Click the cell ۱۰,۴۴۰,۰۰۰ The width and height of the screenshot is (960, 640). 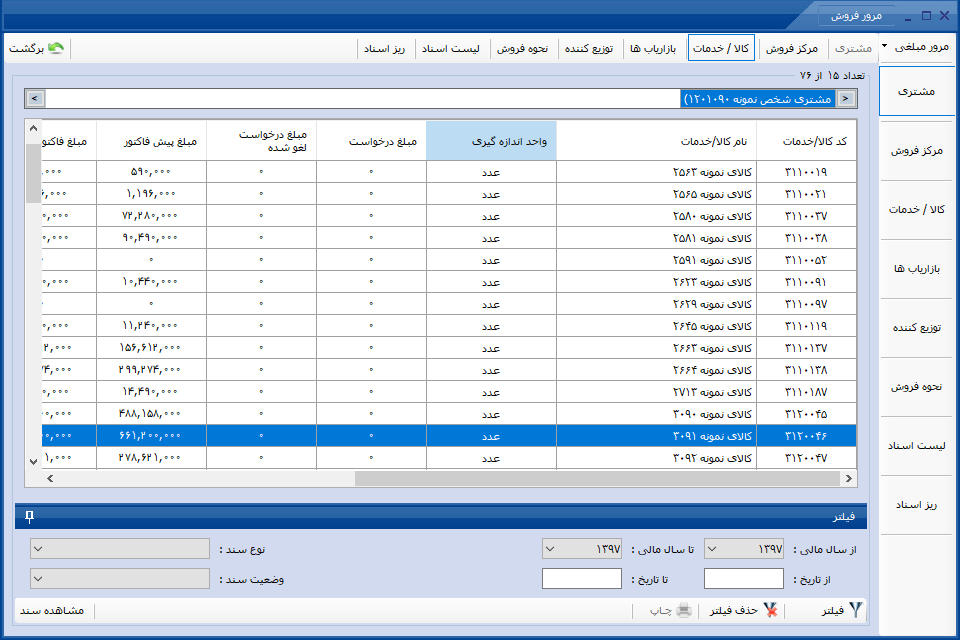coord(150,282)
